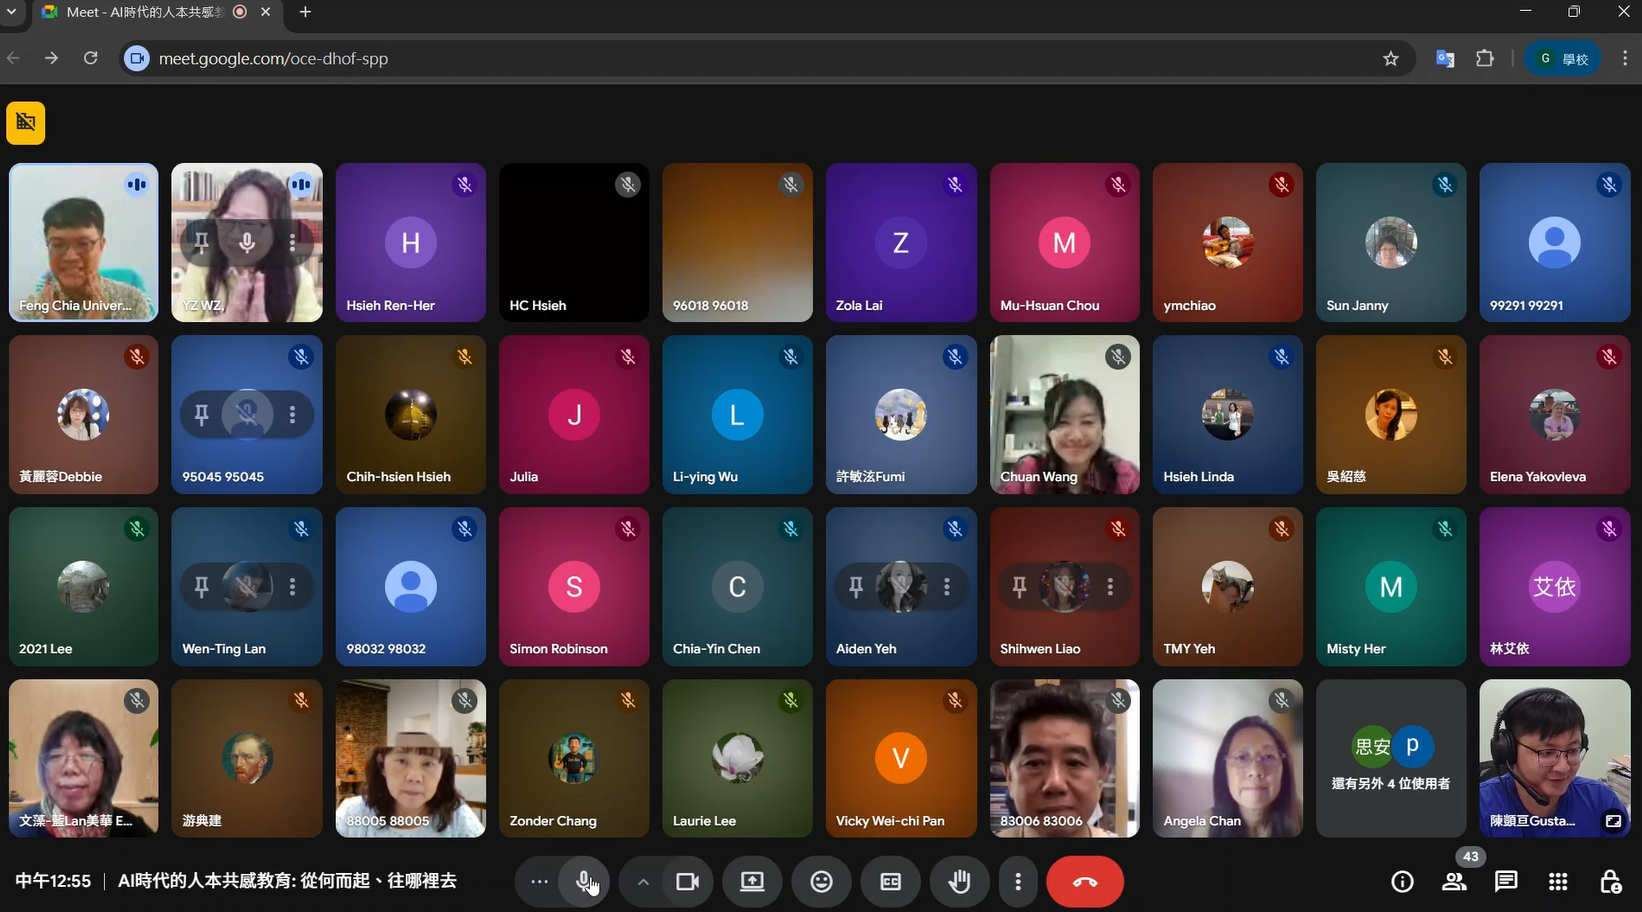Turn on captions
The height and width of the screenshot is (912, 1642).
(890, 881)
